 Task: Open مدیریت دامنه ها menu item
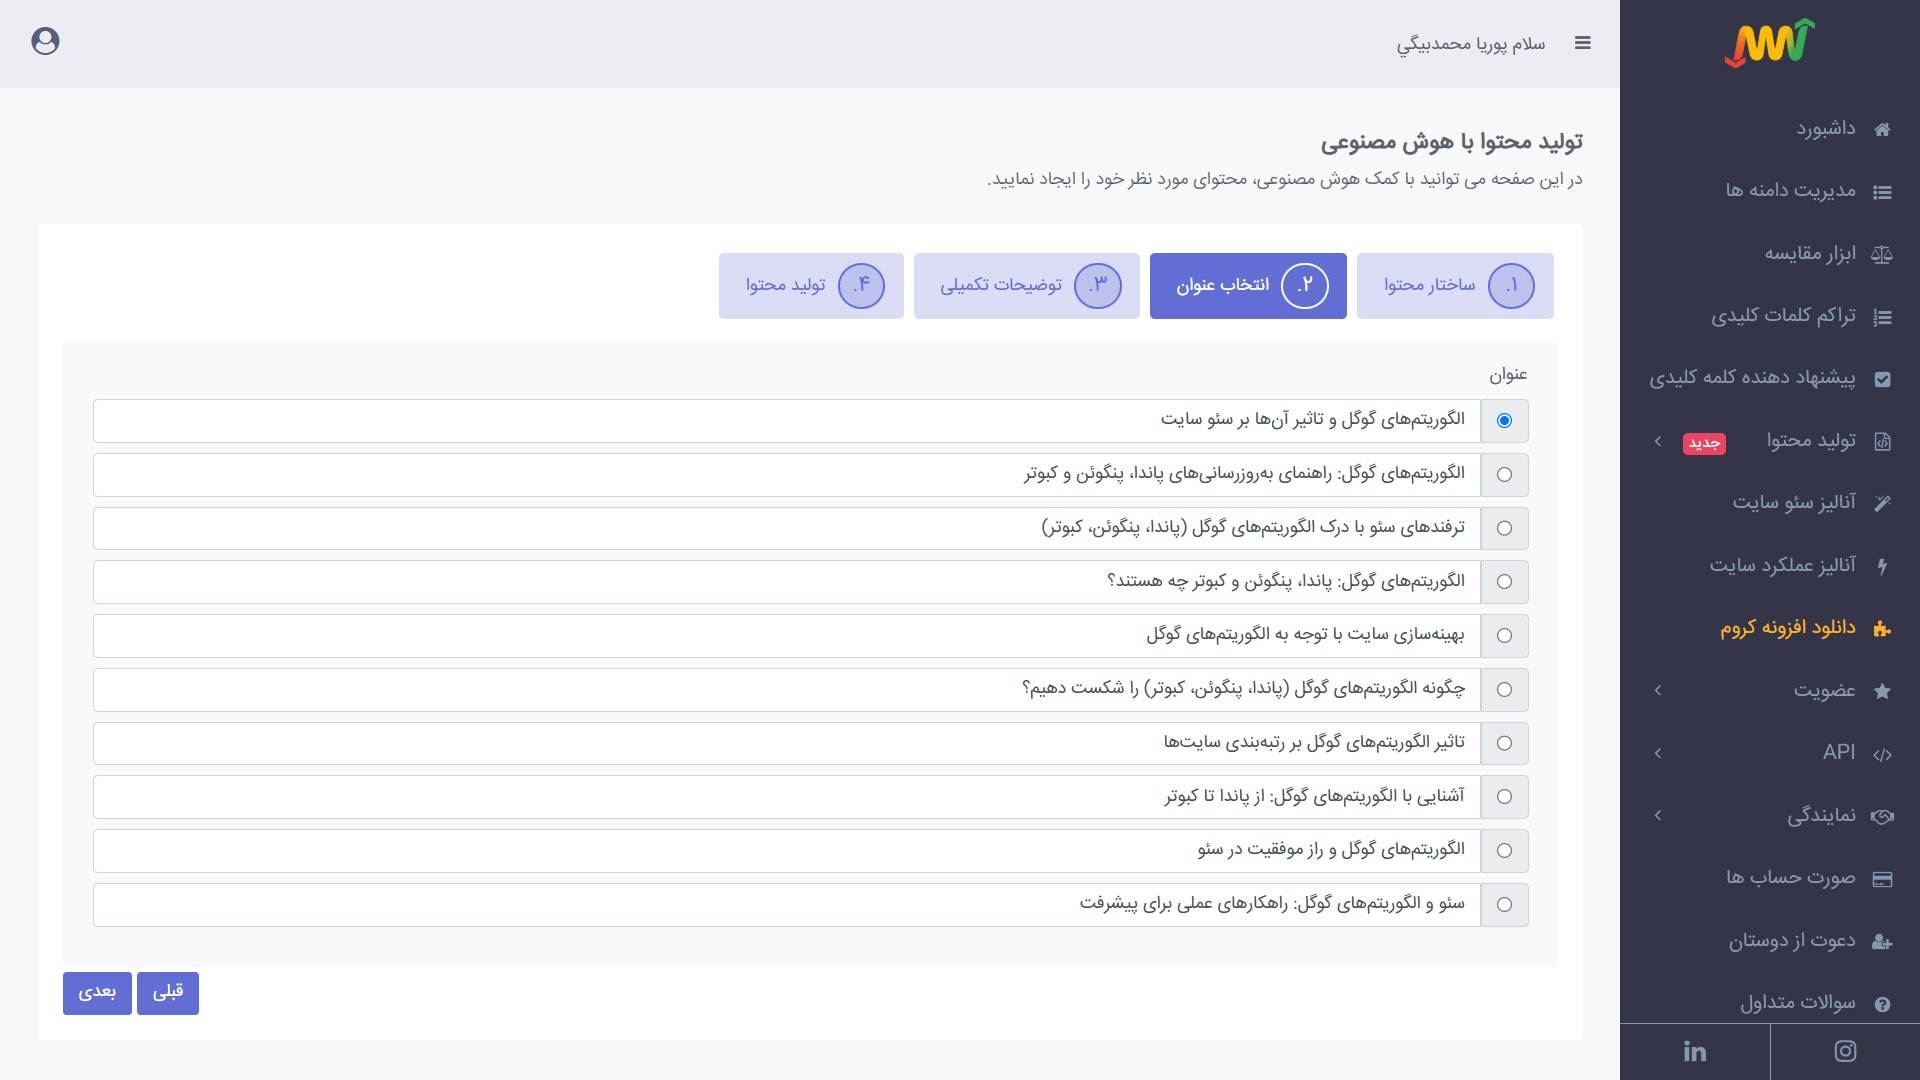[x=1790, y=191]
